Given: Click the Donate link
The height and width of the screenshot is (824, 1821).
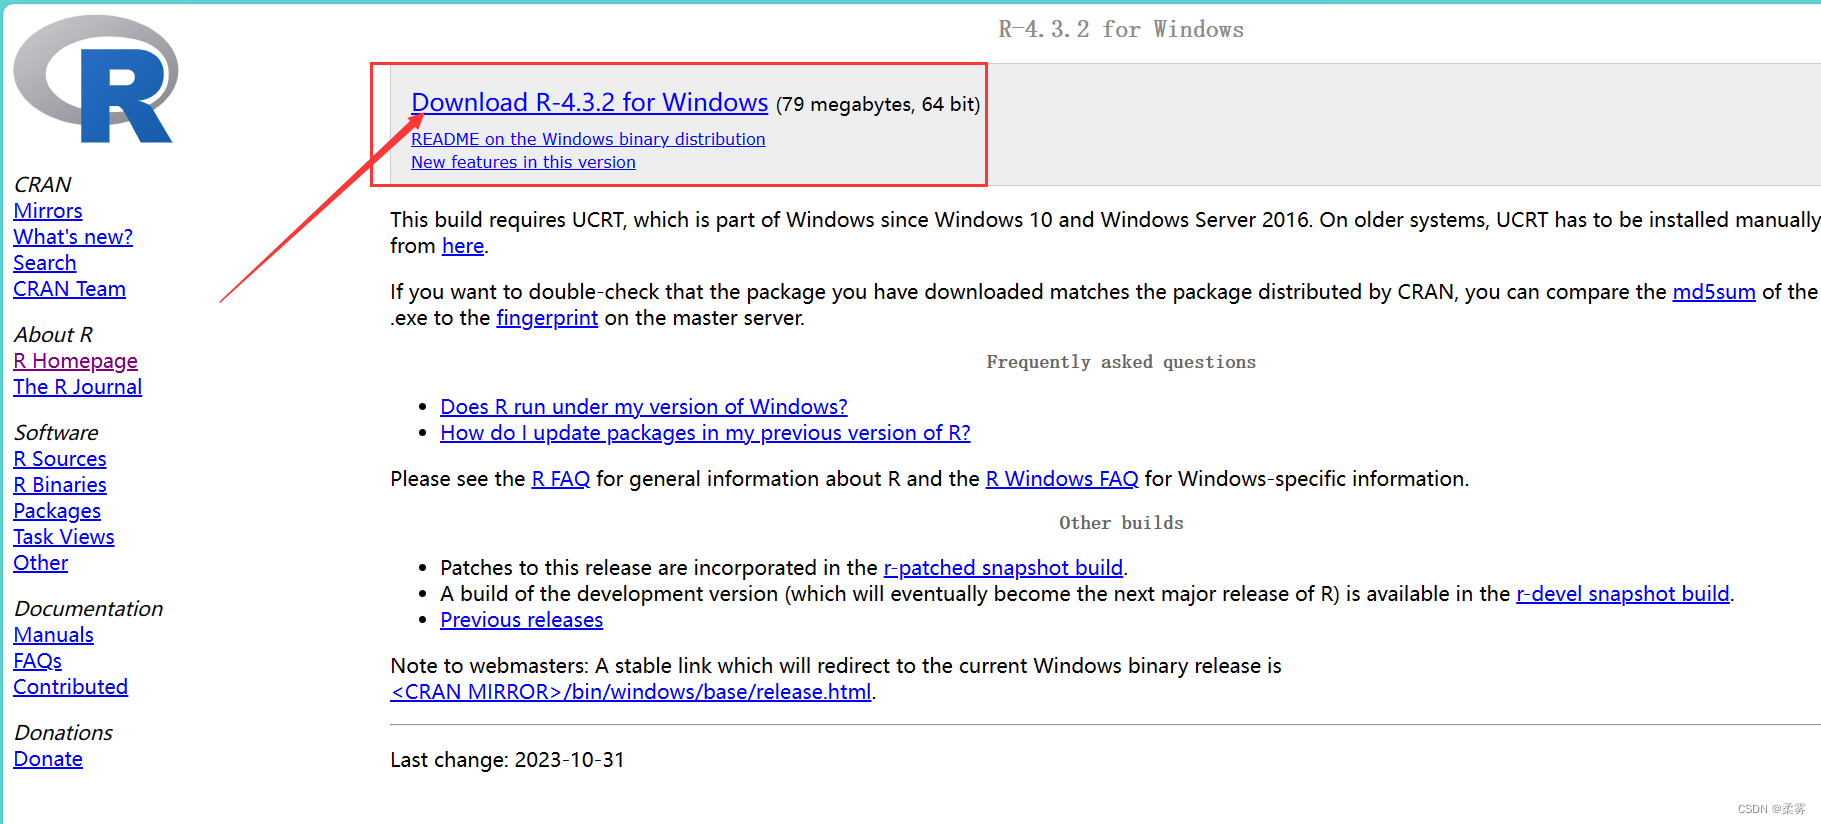Looking at the screenshot, I should coord(48,759).
